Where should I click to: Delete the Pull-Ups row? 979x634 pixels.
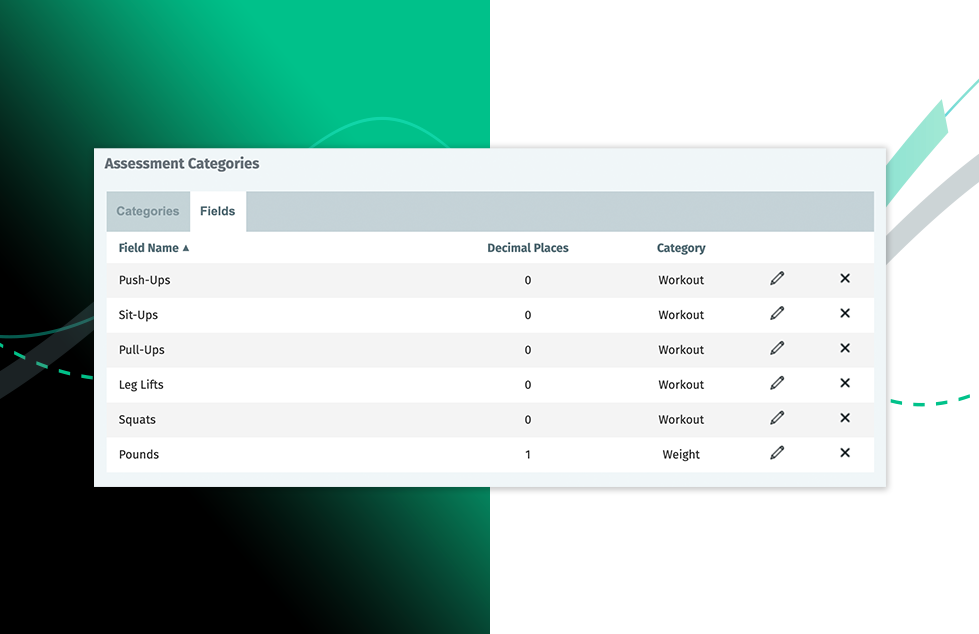pos(845,349)
